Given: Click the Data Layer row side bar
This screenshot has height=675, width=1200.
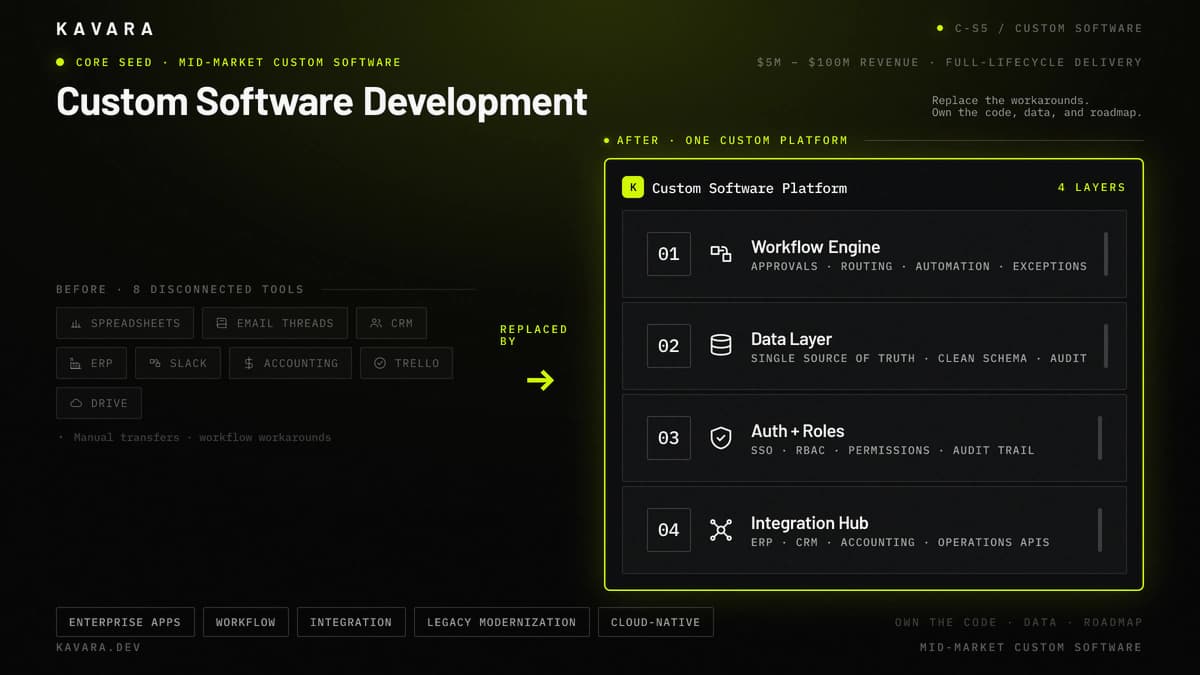Looking at the screenshot, I should 1106,346.
